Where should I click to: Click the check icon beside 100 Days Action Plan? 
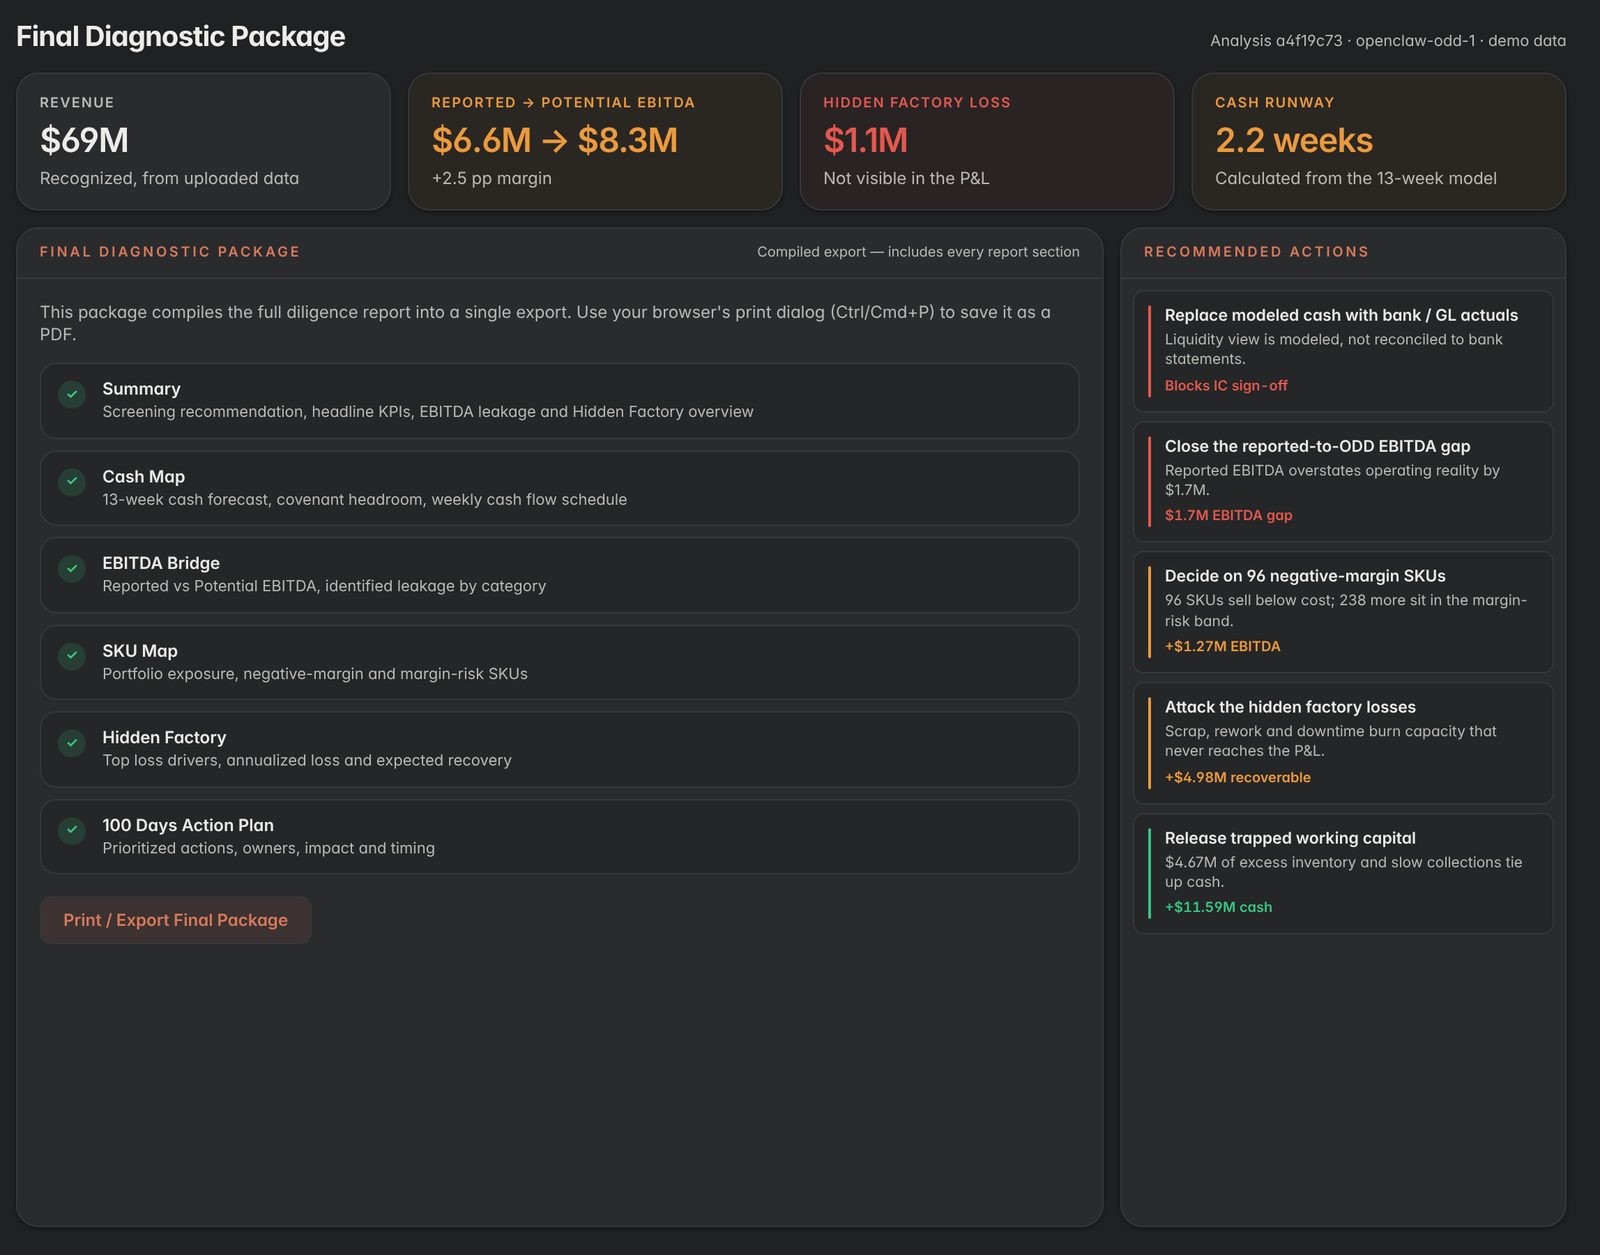[72, 830]
